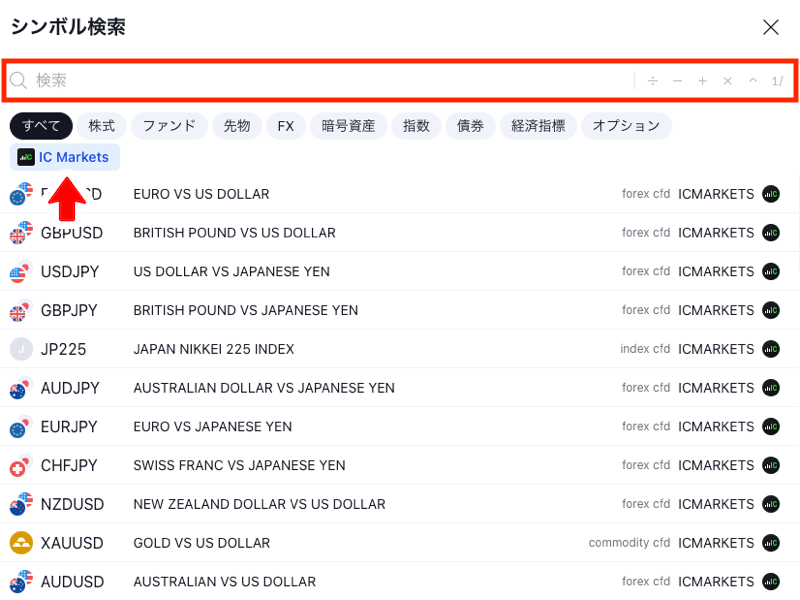Click the 1/ inverse operator button

point(778,81)
